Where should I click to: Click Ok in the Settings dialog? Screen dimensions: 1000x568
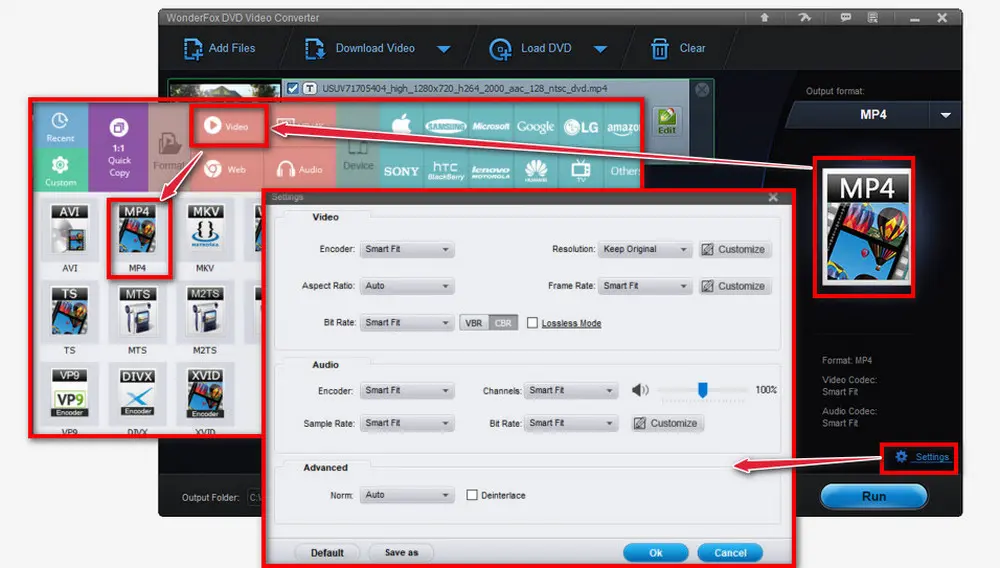point(655,552)
